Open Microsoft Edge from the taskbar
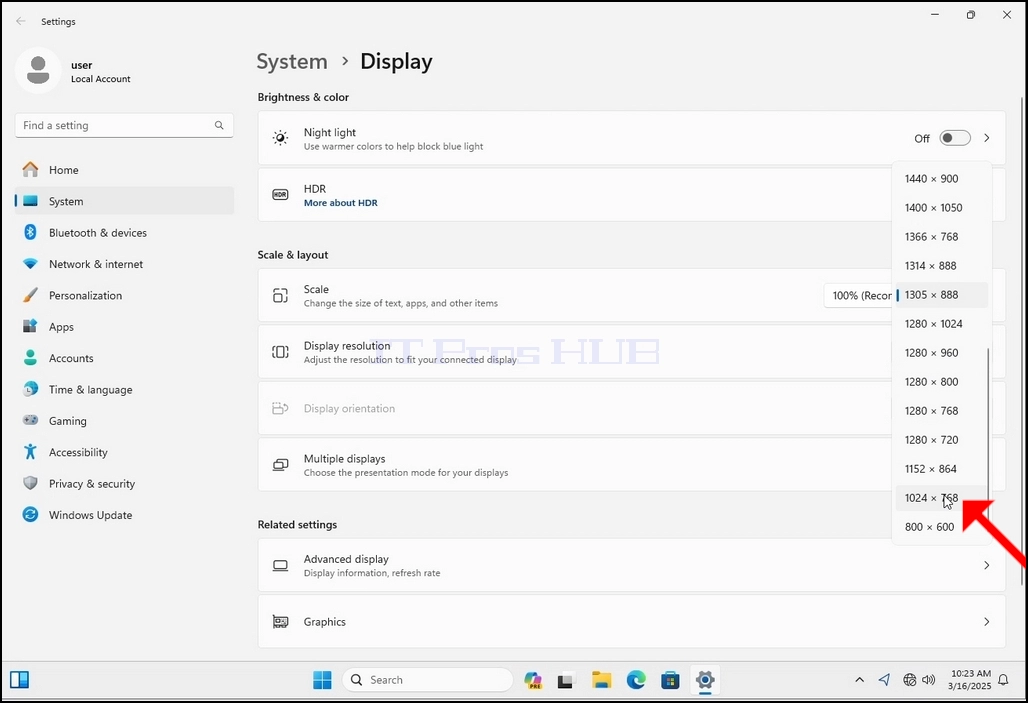 coord(635,680)
